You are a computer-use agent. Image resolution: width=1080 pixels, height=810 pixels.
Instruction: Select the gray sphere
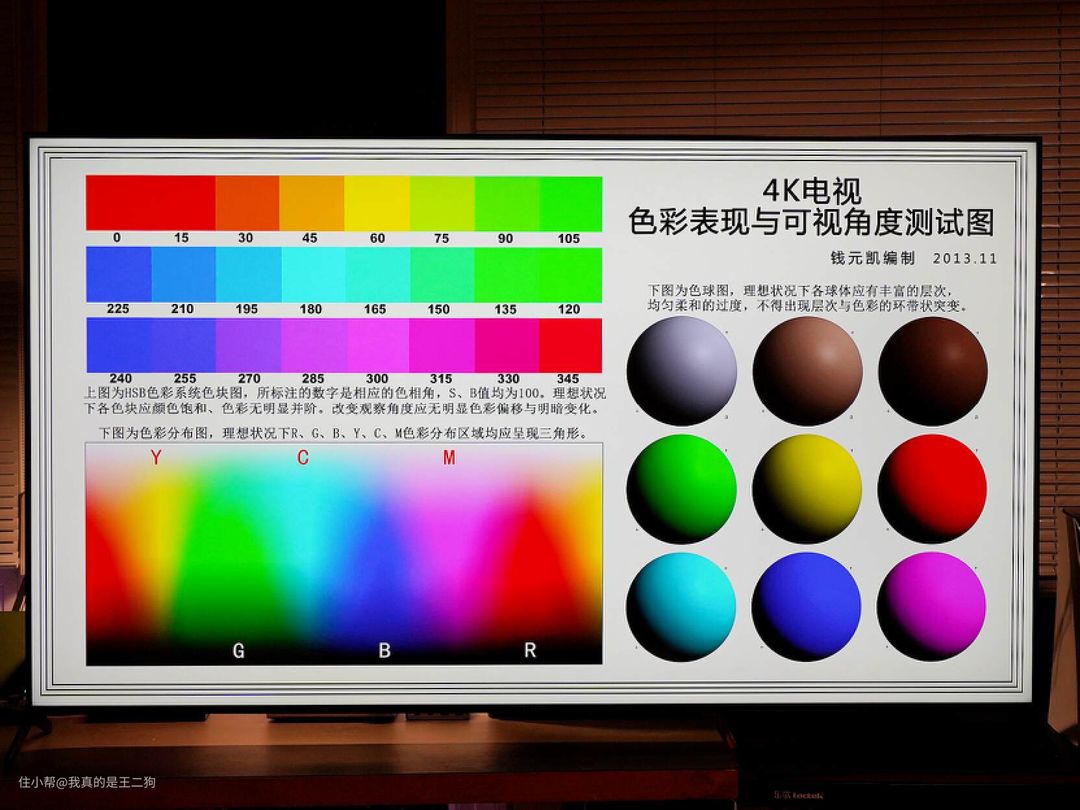(x=682, y=371)
